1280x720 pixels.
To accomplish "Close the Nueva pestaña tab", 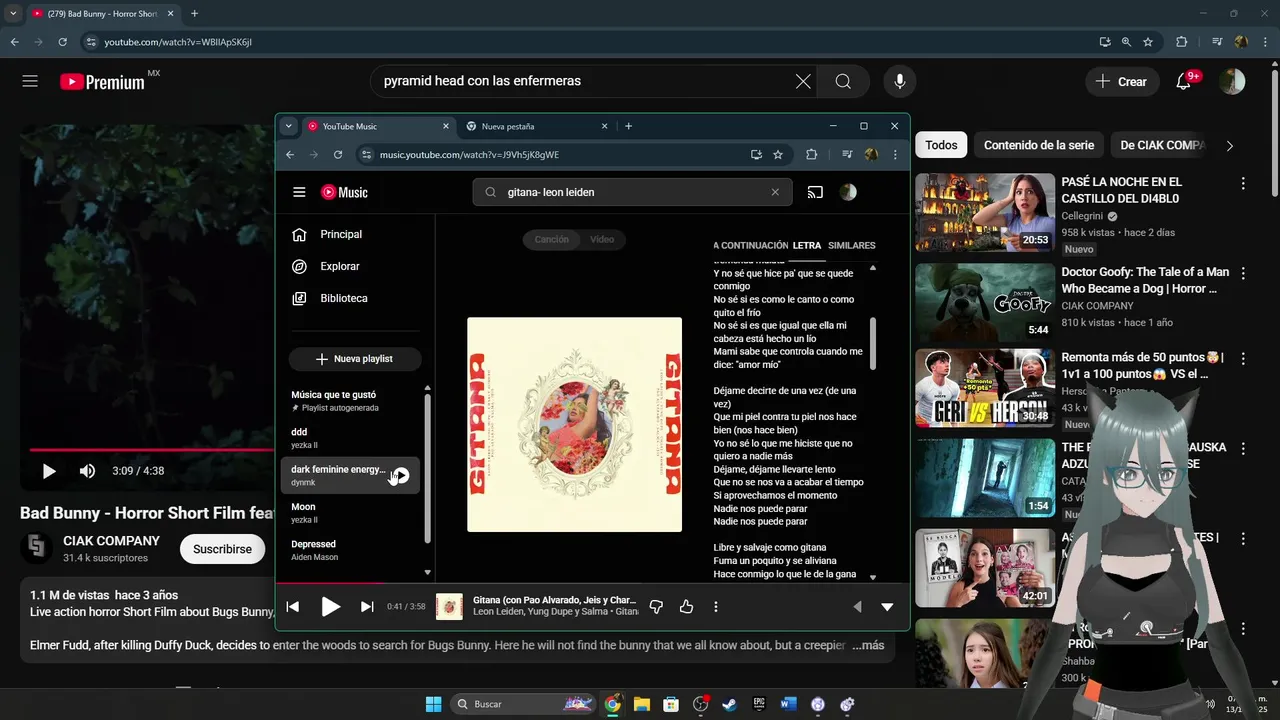I will (604, 126).
